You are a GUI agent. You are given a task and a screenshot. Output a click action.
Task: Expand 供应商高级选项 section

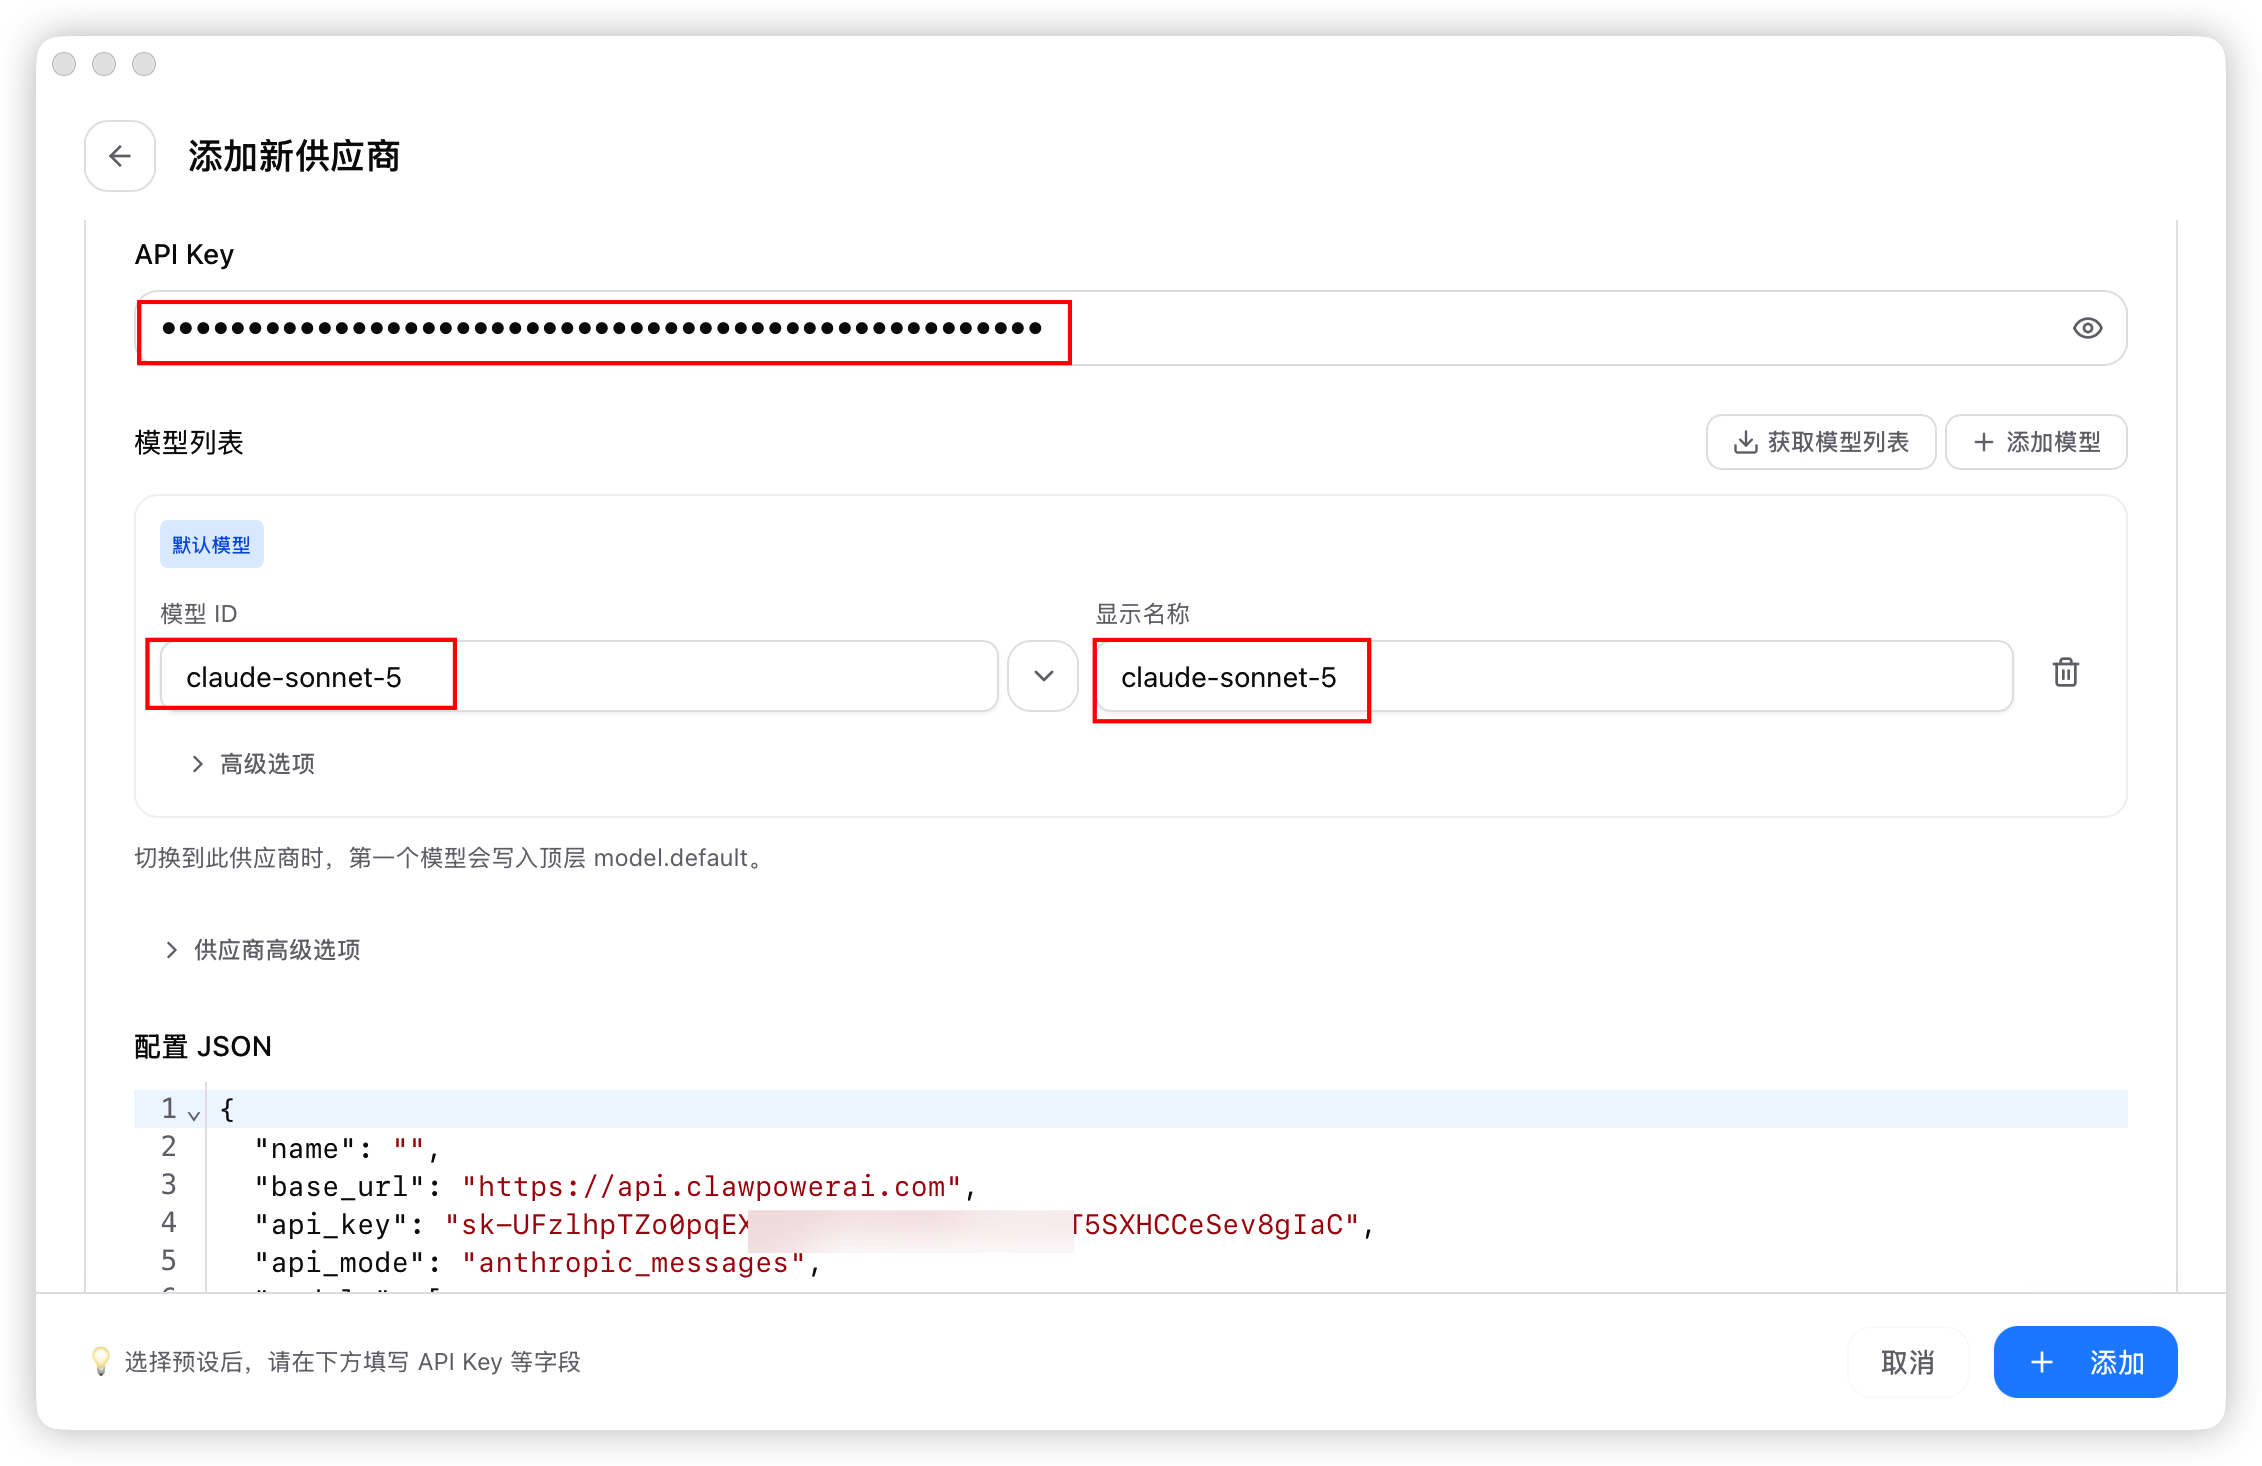point(263,950)
